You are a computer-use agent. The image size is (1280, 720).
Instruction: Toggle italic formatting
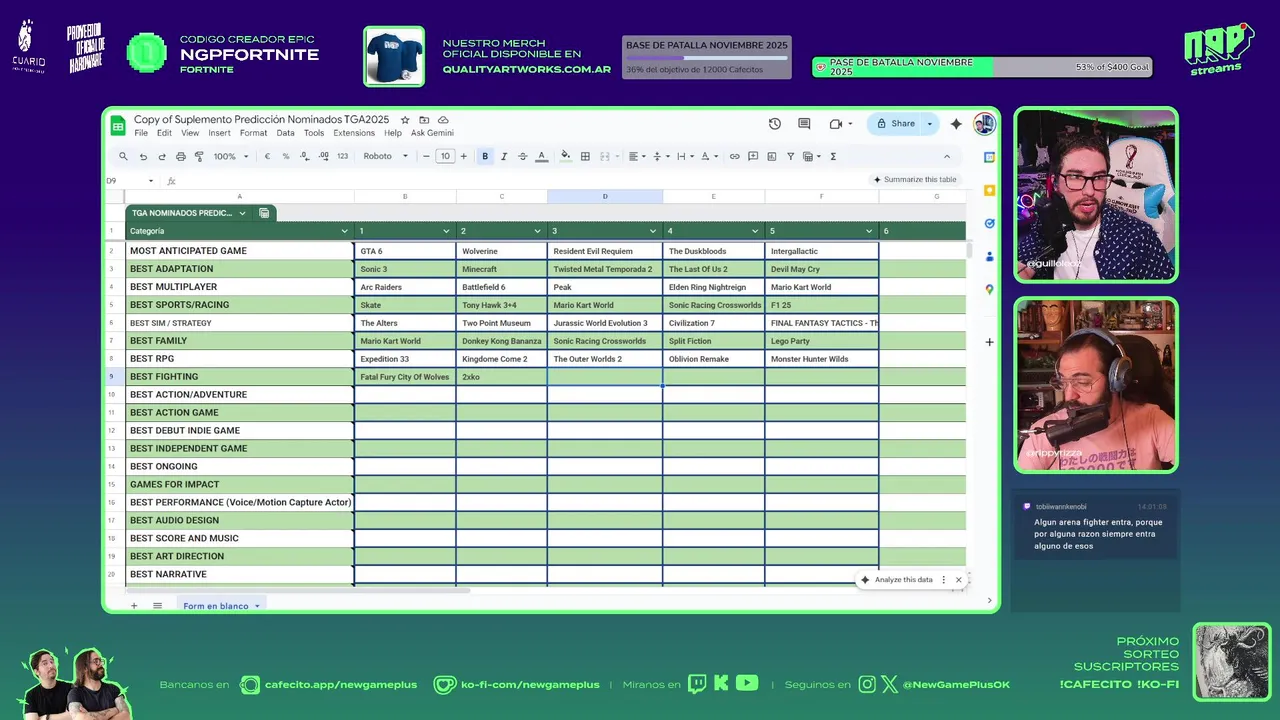503,156
